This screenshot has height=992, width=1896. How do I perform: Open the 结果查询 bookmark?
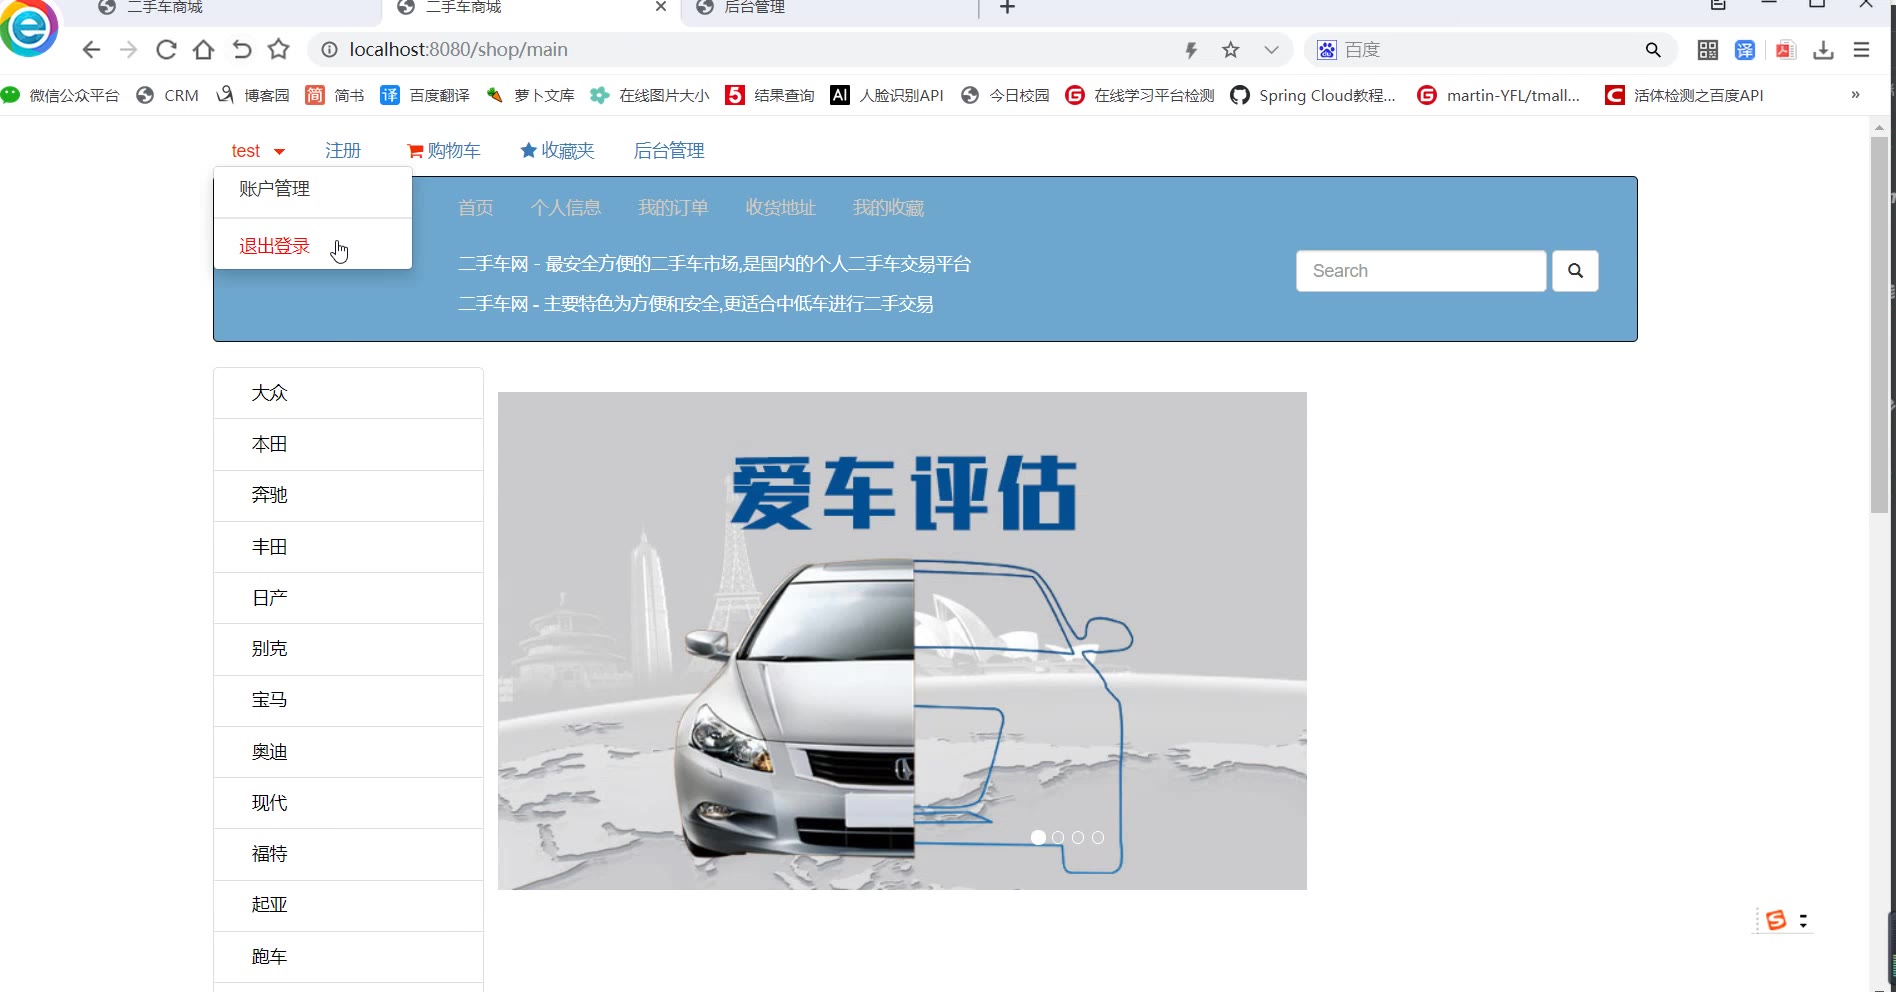[x=770, y=95]
